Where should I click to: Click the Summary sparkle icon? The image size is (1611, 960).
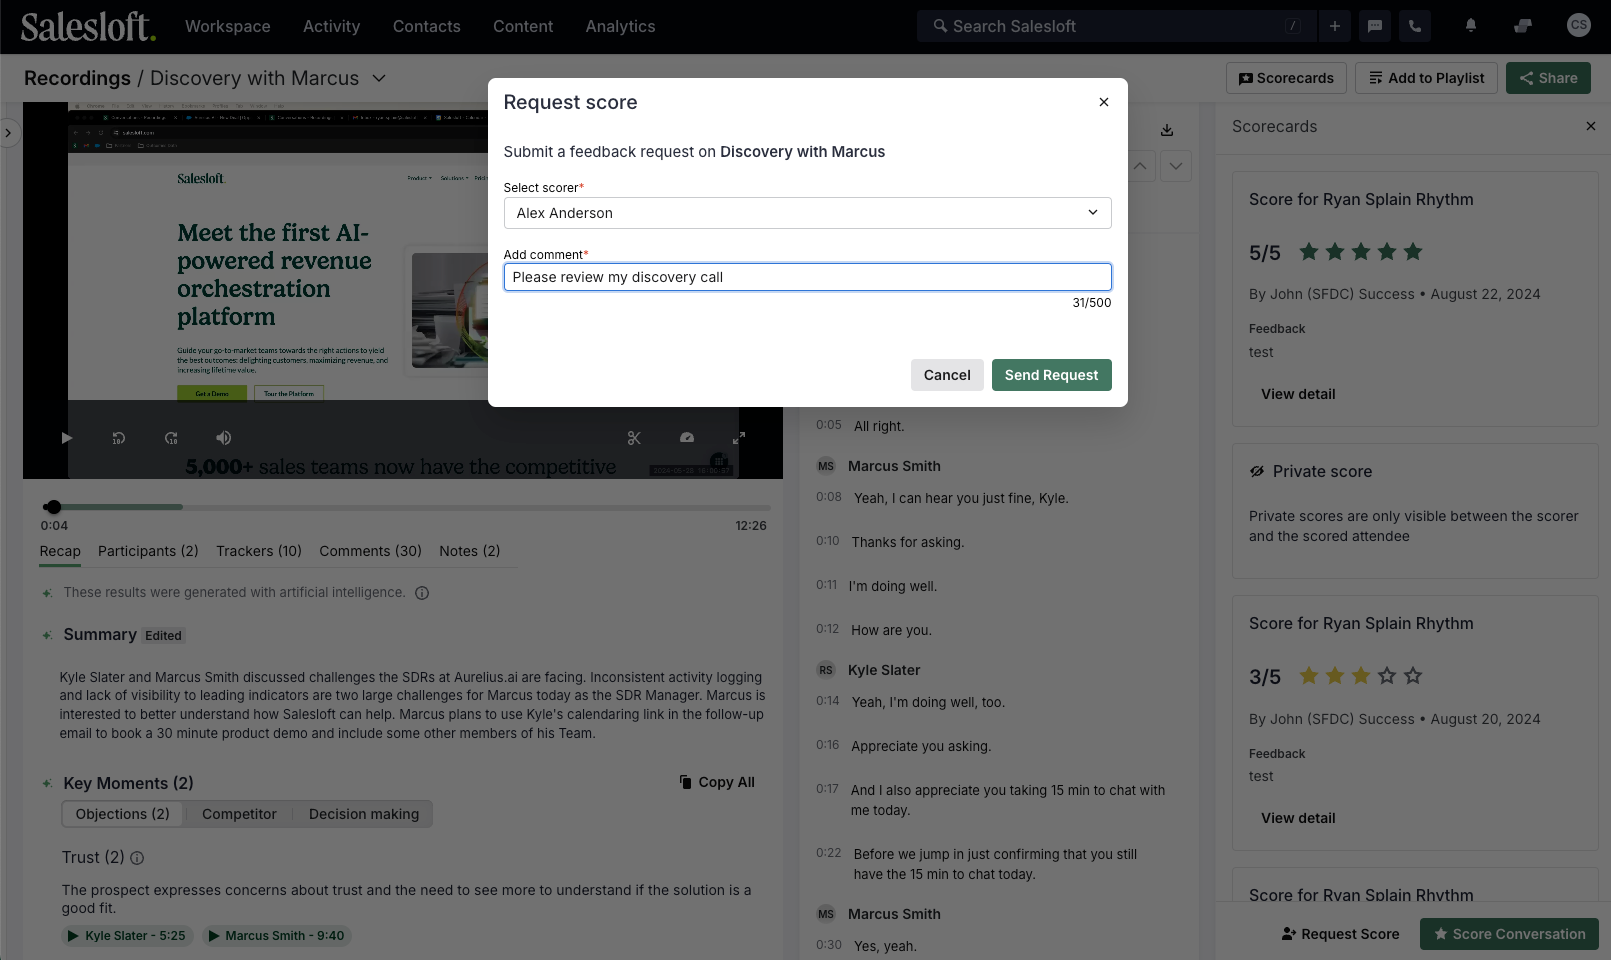pyautogui.click(x=47, y=635)
